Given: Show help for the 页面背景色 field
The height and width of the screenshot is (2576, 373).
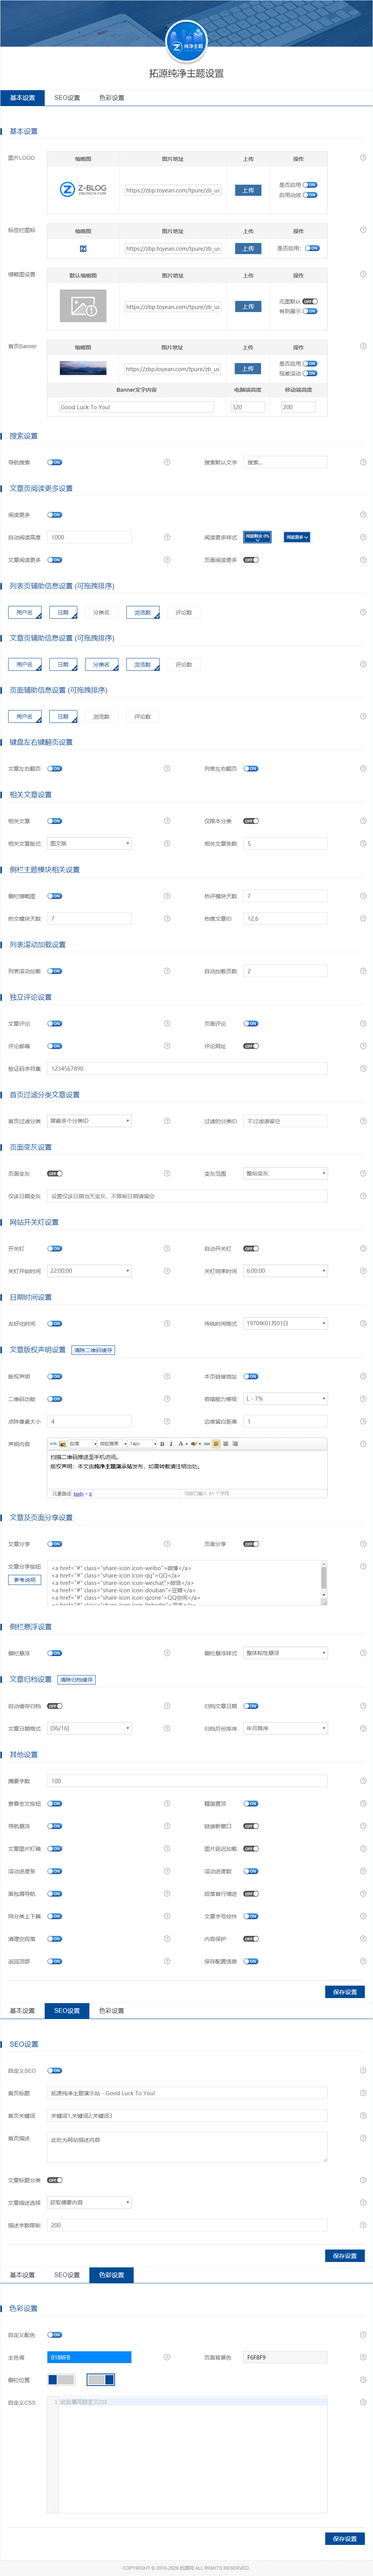Looking at the screenshot, I should click(x=363, y=2357).
